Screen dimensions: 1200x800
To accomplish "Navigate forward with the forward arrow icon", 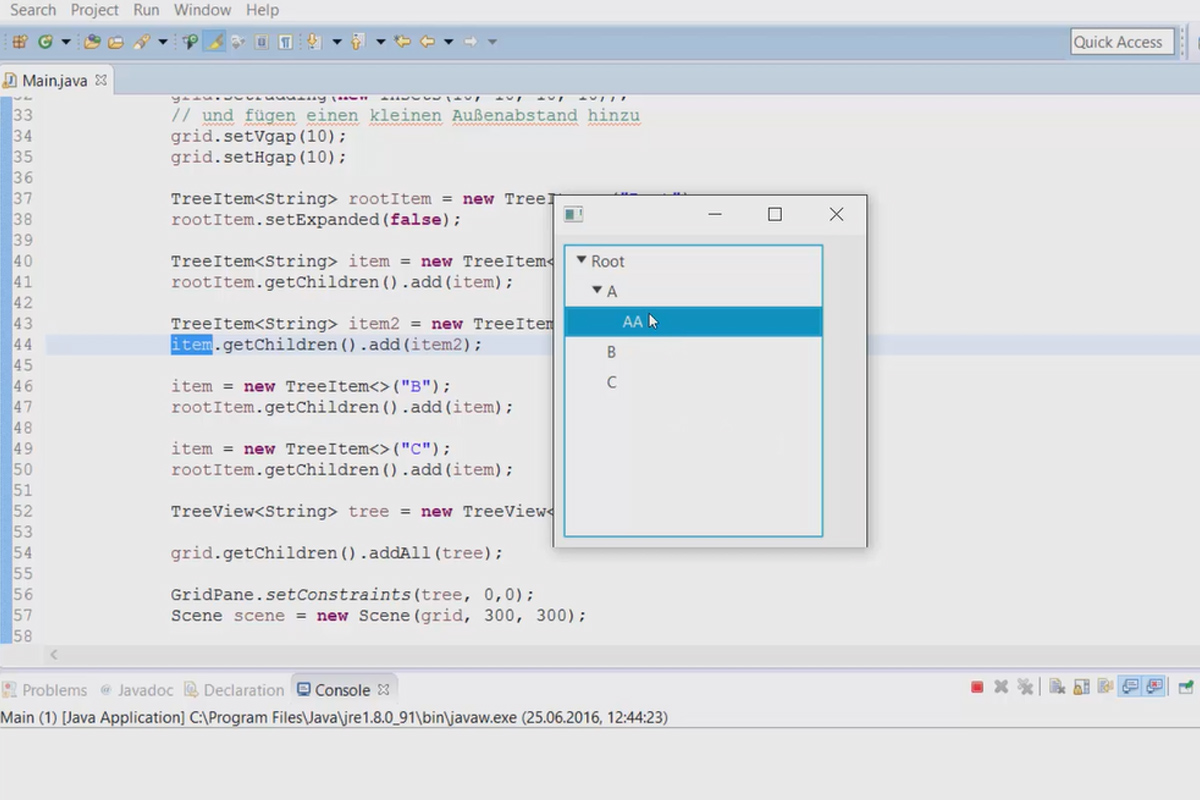I will 472,41.
